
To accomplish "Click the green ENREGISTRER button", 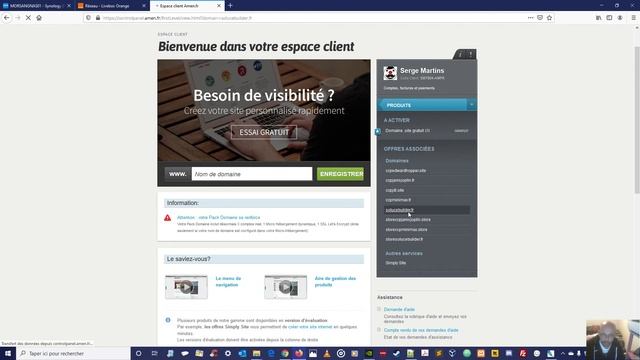I will click(340, 174).
